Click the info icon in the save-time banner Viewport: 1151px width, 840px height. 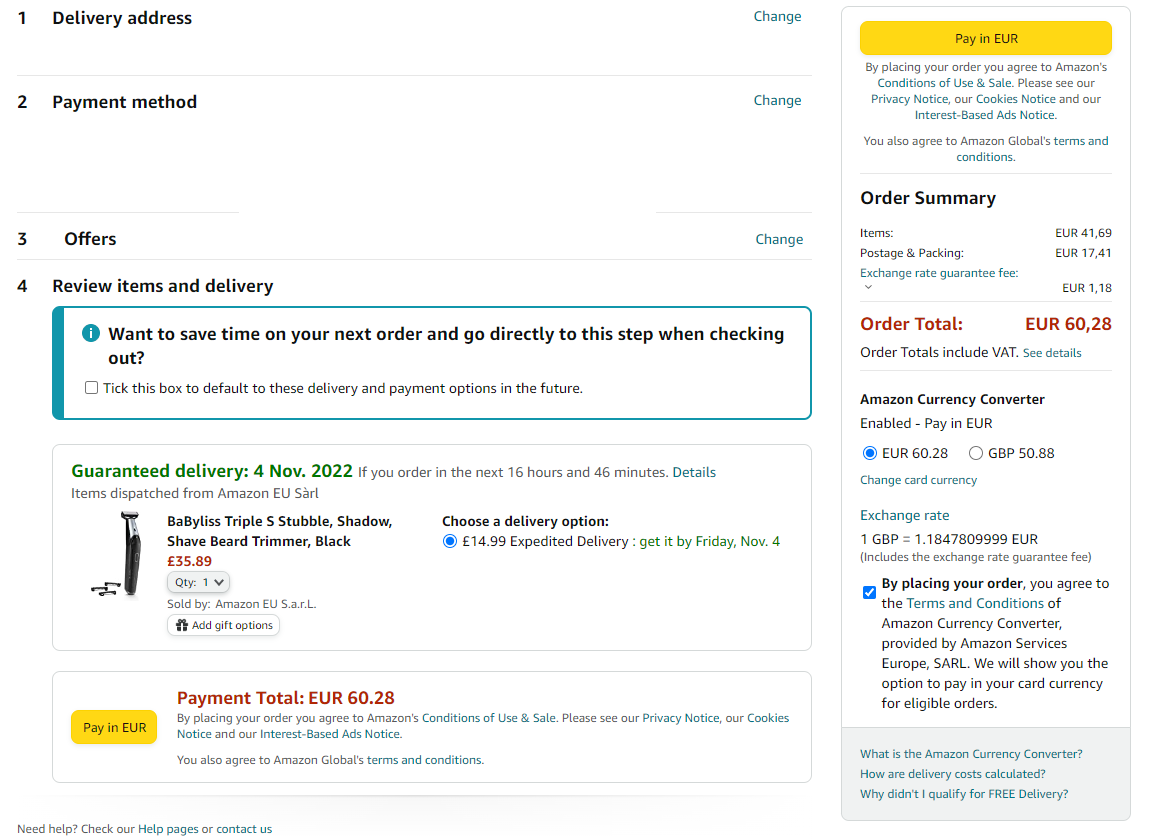91,334
